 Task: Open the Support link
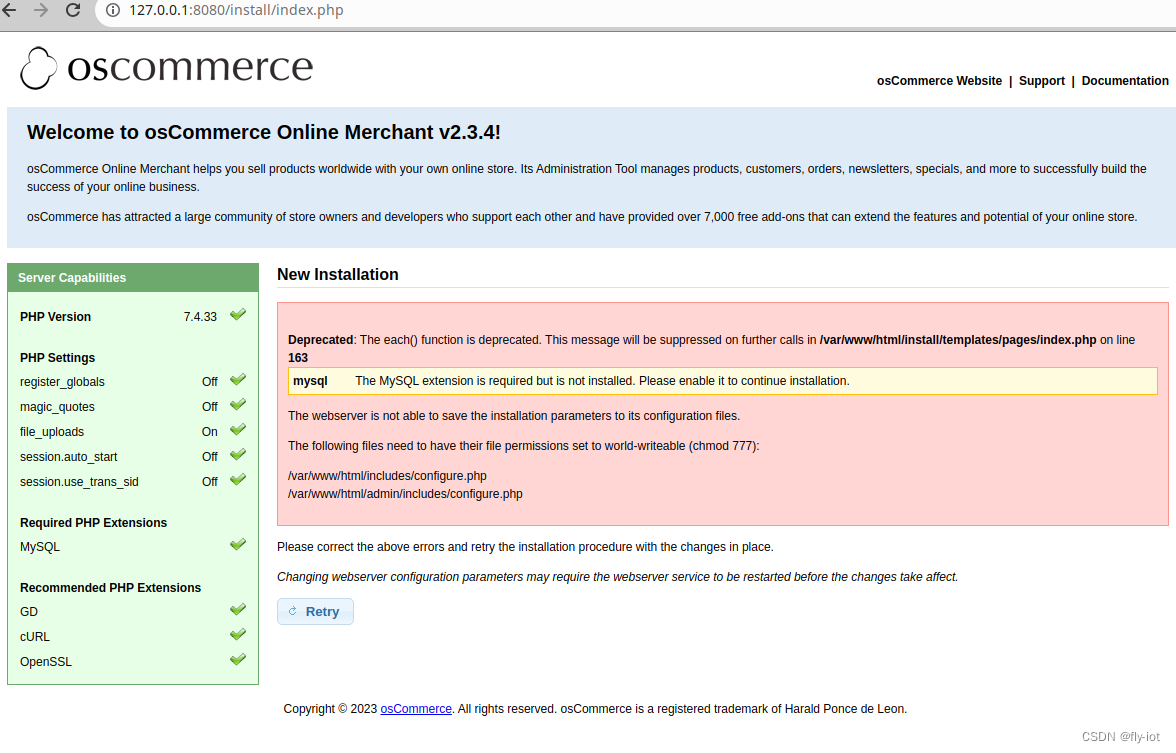[x=1041, y=81]
